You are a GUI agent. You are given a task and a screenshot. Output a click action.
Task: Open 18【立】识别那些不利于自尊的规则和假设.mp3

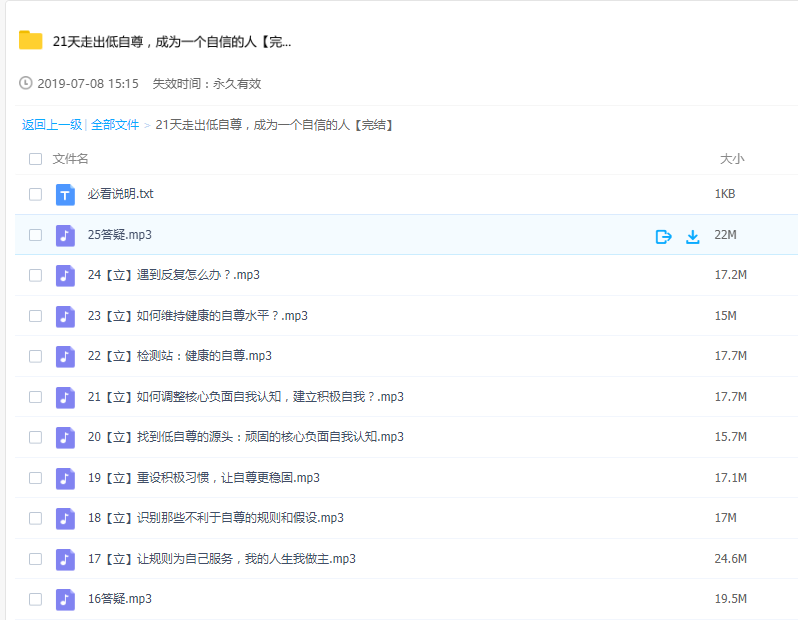[x=216, y=518]
